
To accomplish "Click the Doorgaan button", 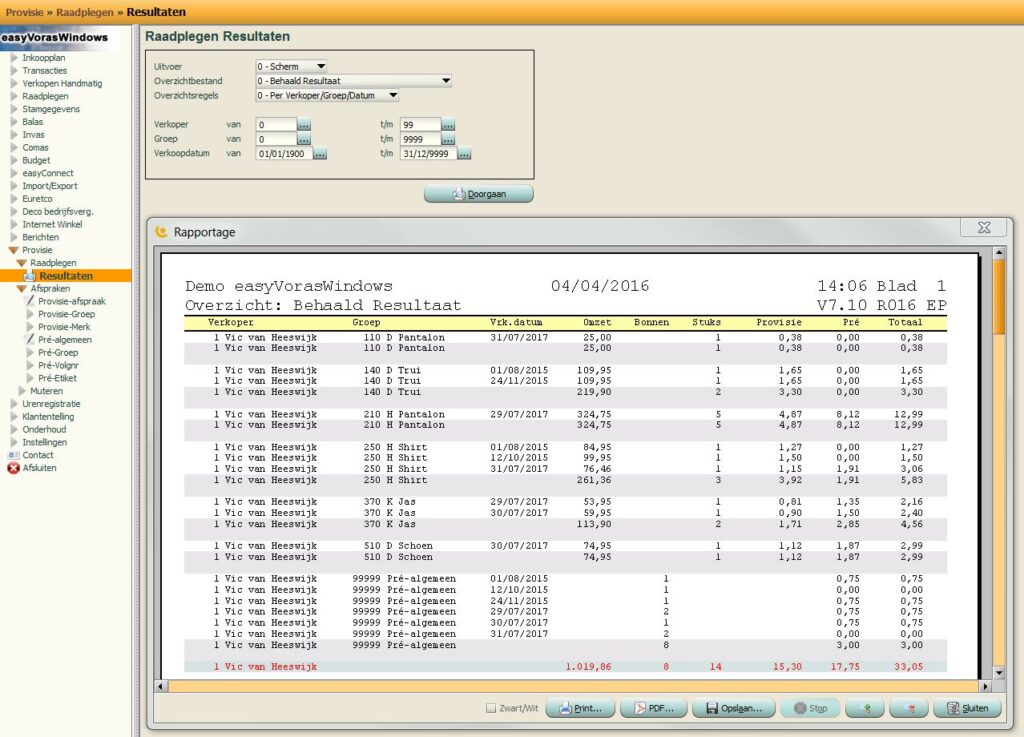I will tap(479, 194).
